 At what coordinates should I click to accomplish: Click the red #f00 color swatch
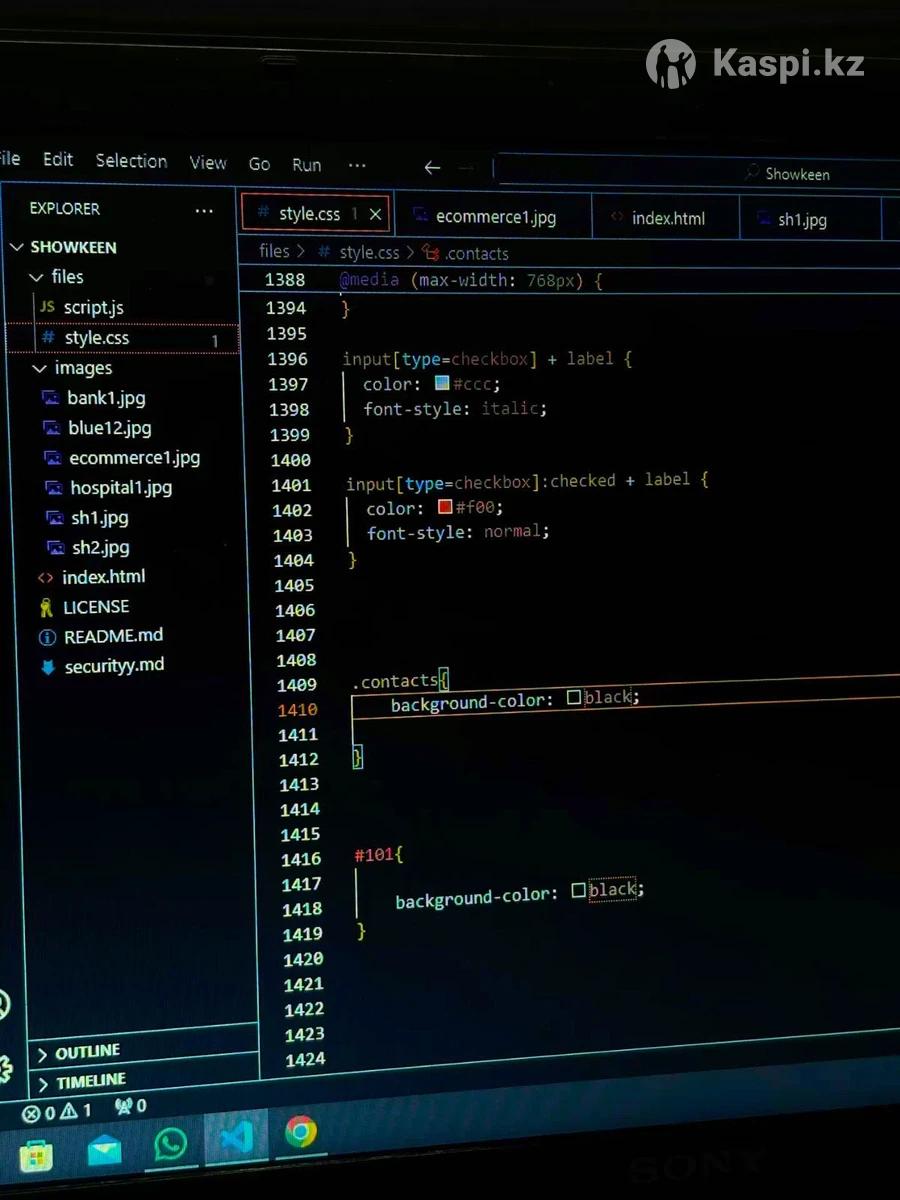[x=445, y=507]
